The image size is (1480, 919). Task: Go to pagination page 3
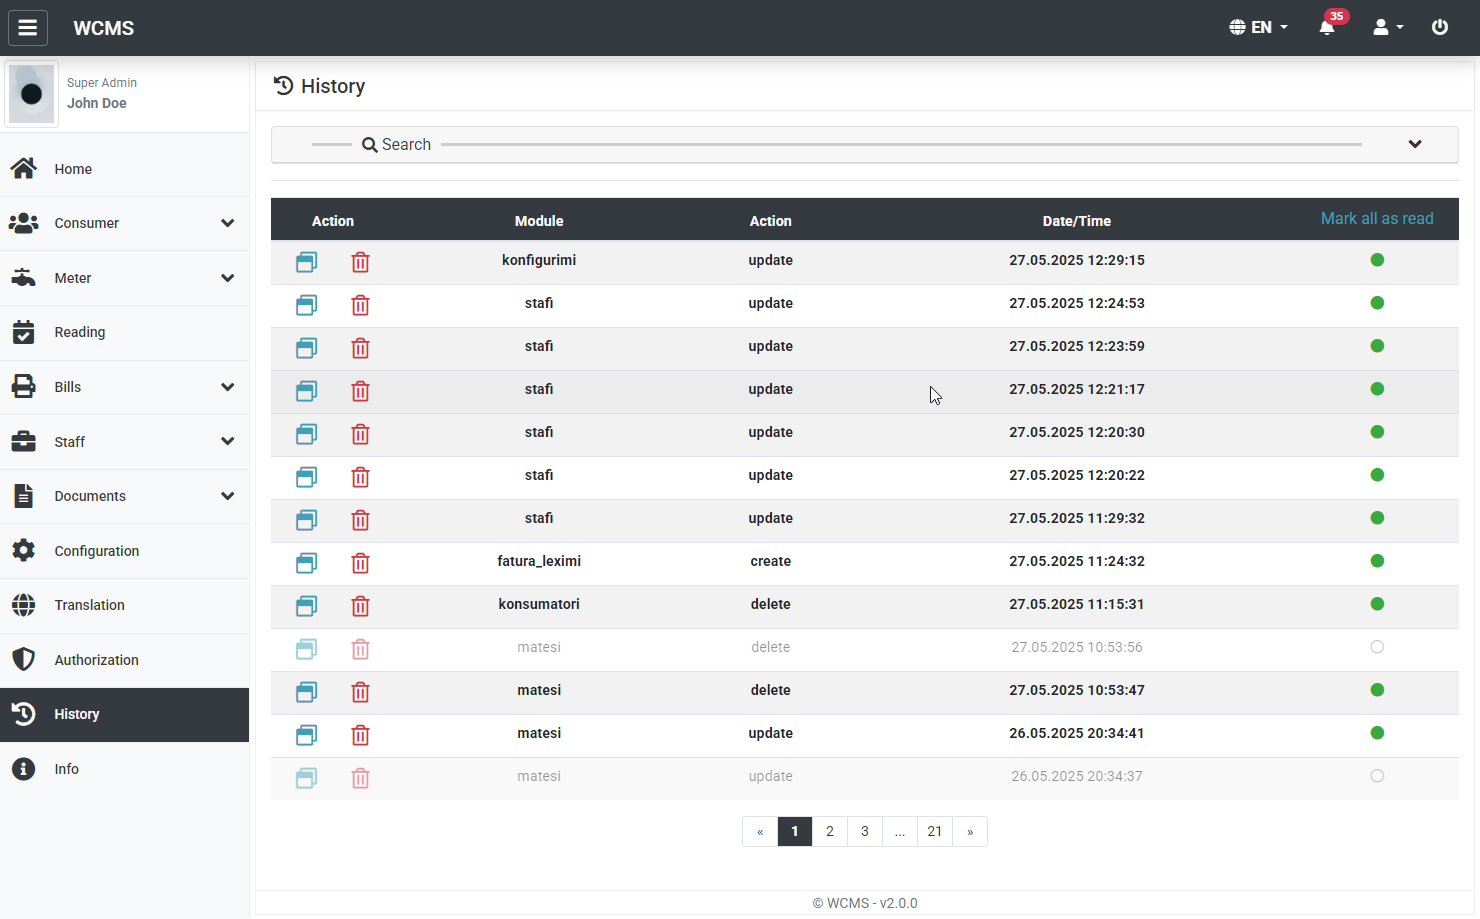865,831
